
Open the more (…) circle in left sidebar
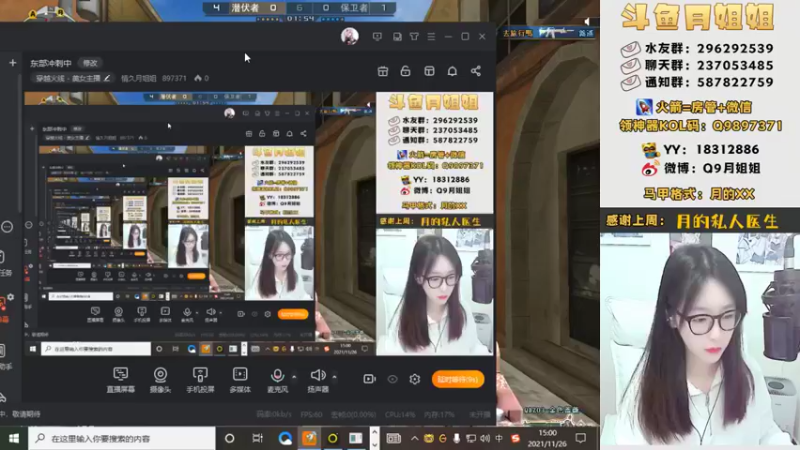tap(7, 227)
